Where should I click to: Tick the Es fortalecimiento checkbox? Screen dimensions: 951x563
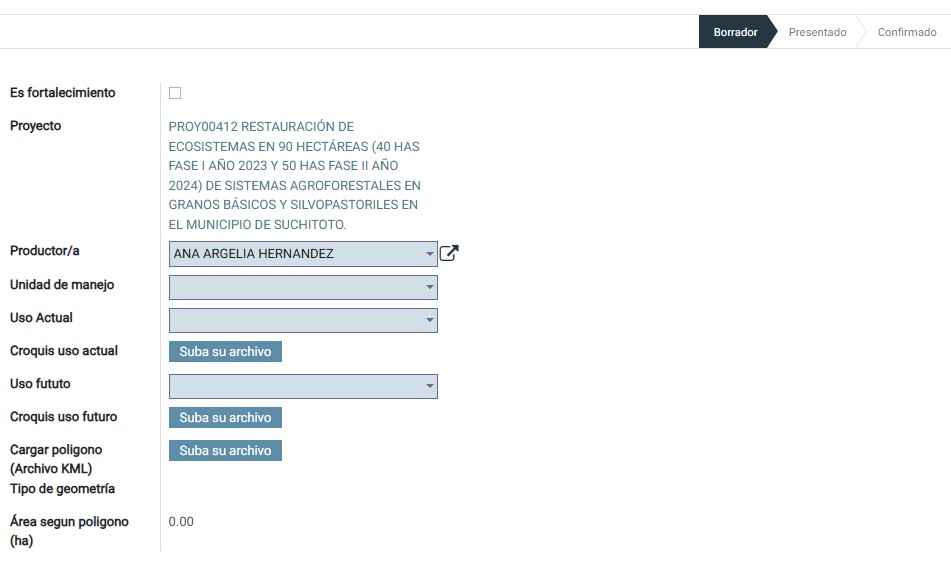(175, 93)
